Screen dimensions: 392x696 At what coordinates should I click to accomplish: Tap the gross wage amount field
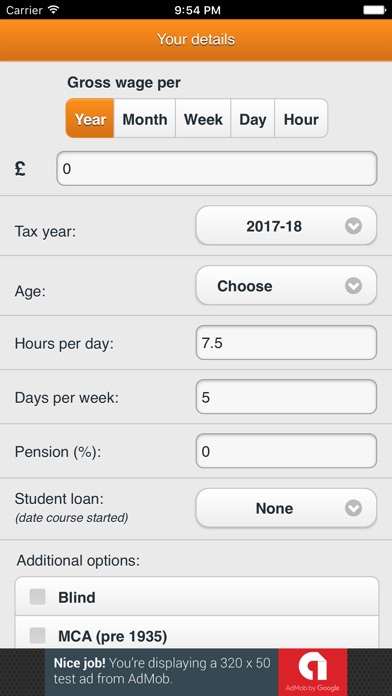tap(217, 169)
